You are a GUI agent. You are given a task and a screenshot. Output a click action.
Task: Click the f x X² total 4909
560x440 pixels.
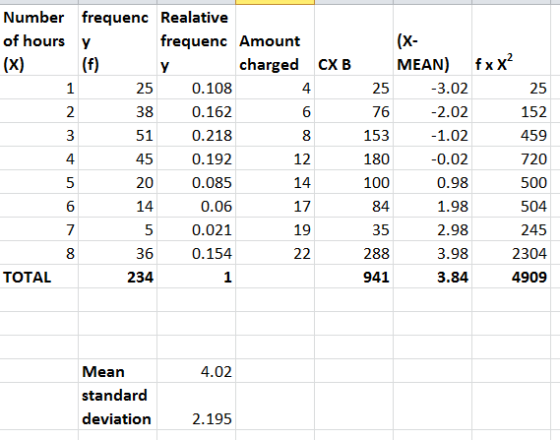pos(511,277)
